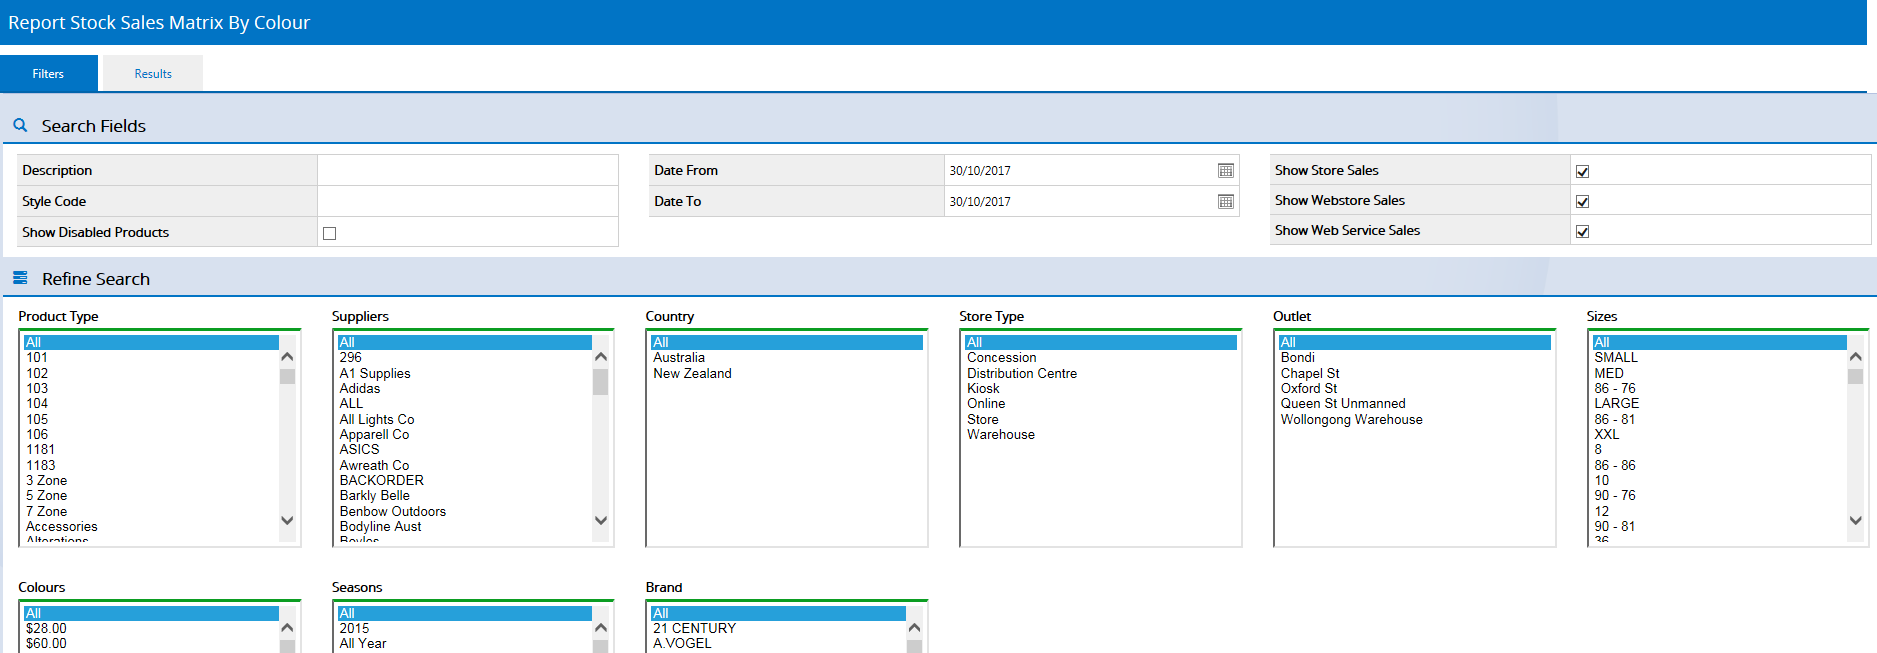
Task: Select SMALL size
Action: click(1719, 357)
